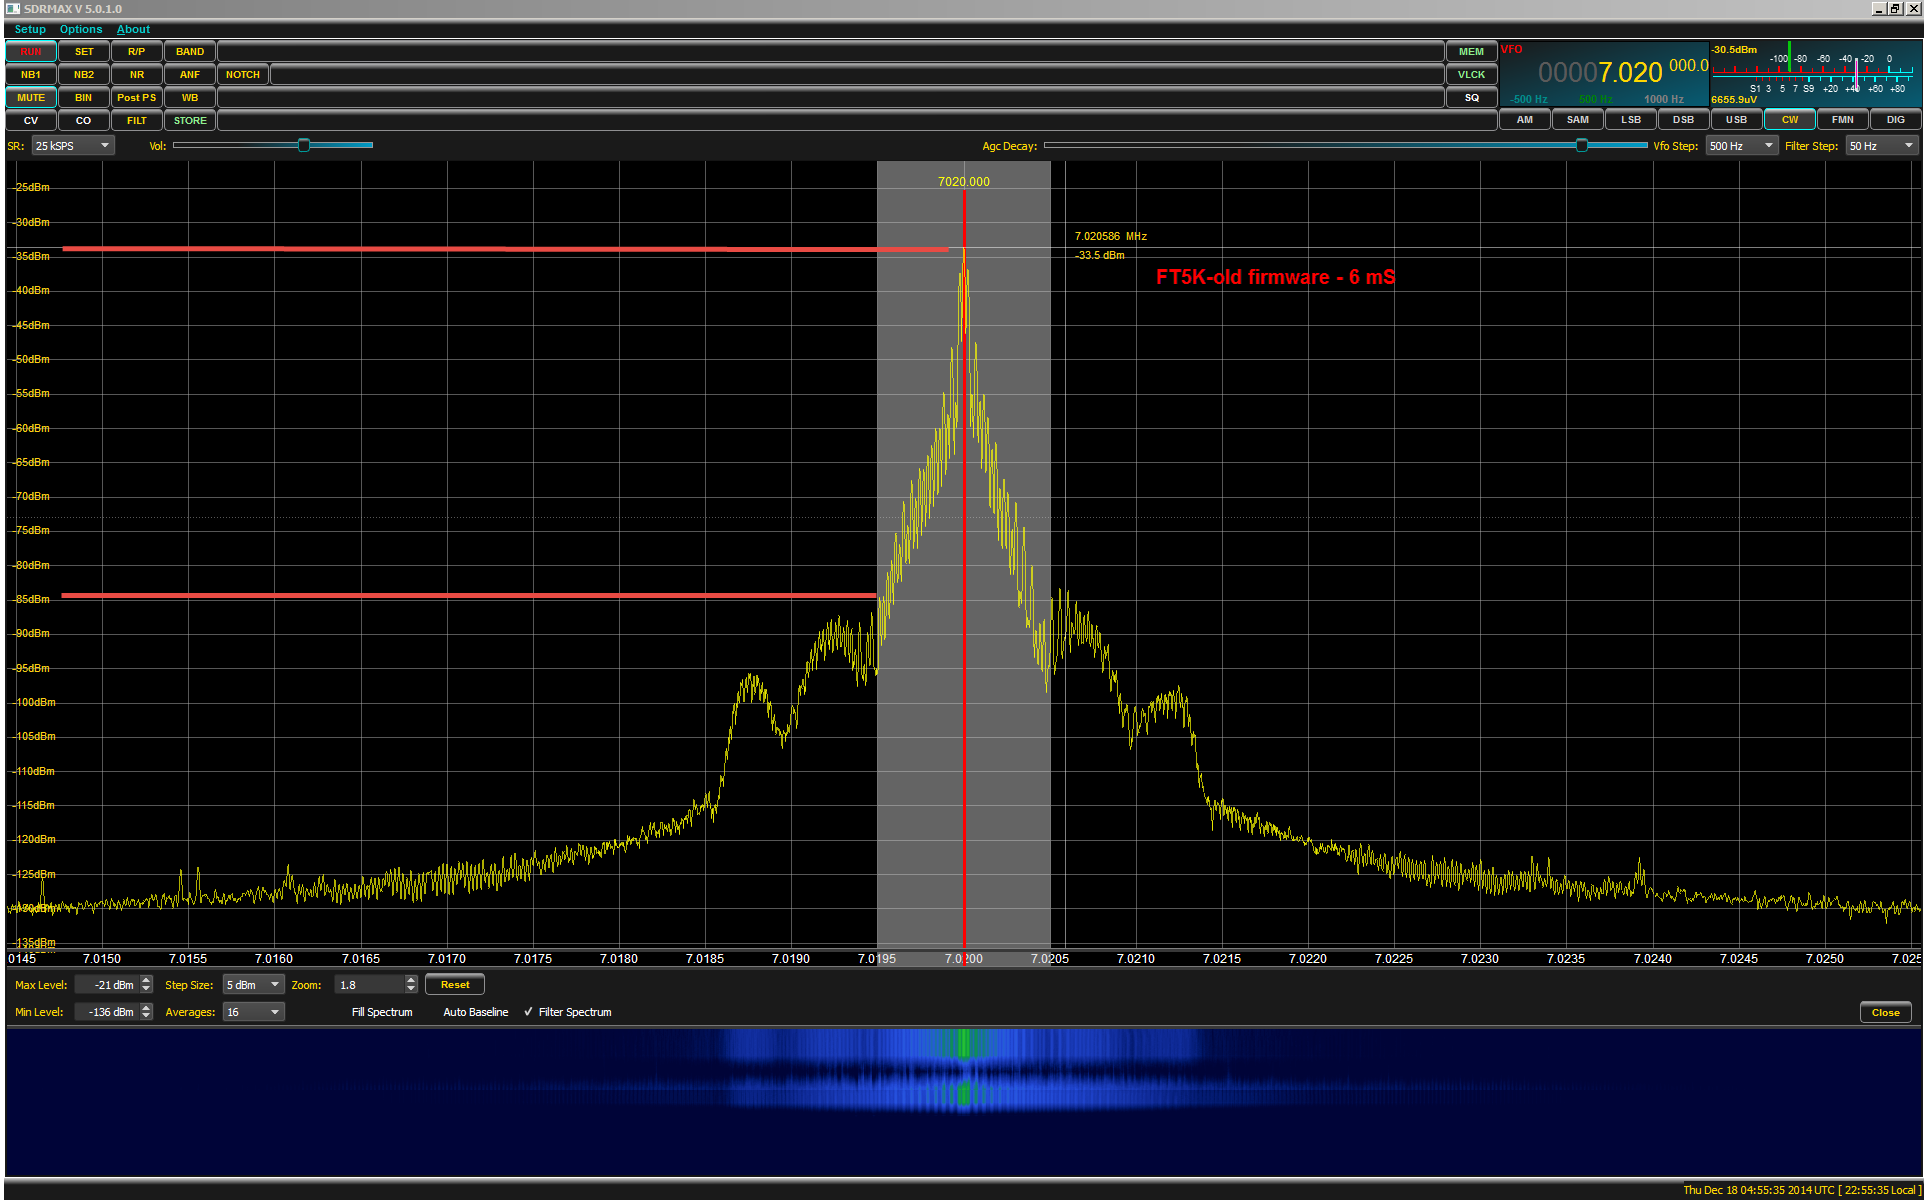Click the Close button below spectrum
This screenshot has width=1924, height=1200.
(1885, 1012)
